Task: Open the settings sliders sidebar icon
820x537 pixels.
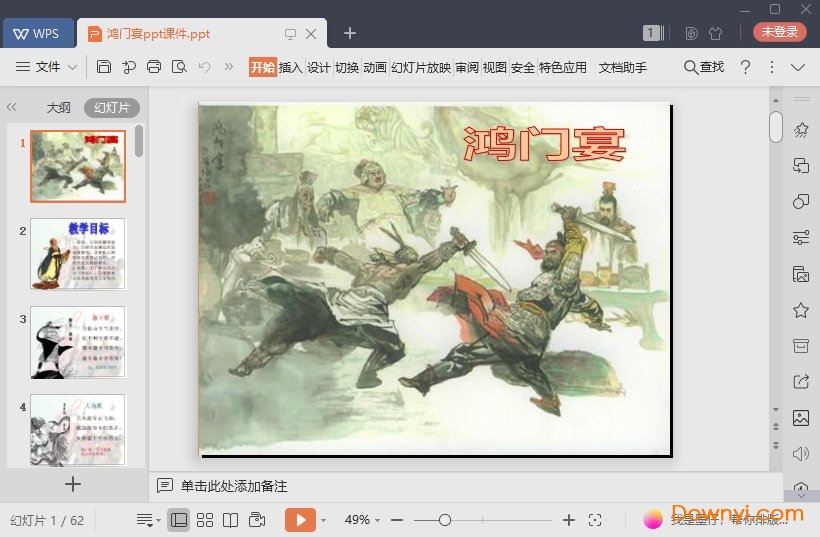Action: pos(801,237)
